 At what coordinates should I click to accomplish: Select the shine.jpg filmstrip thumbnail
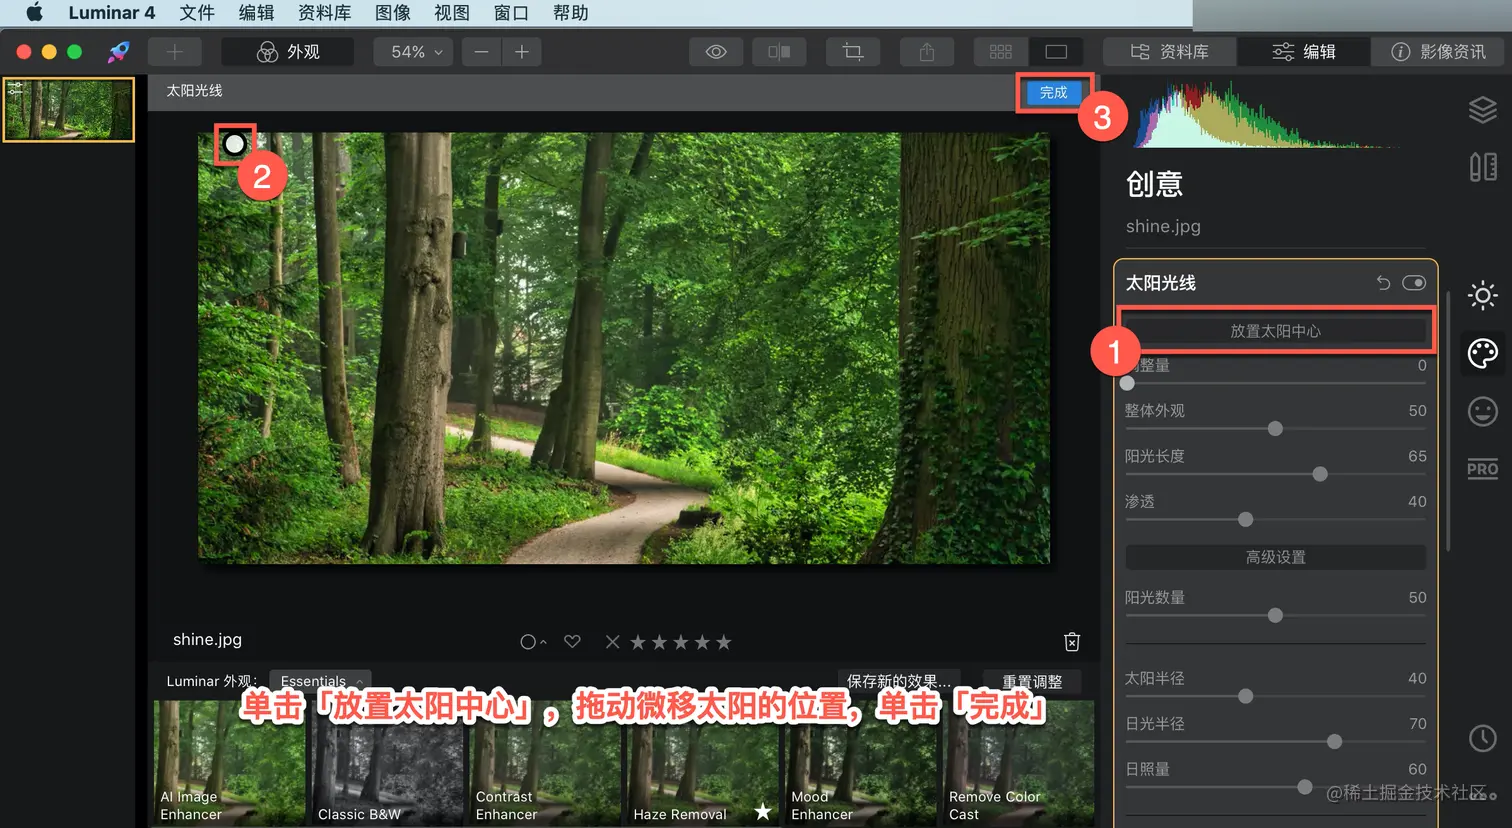point(69,110)
